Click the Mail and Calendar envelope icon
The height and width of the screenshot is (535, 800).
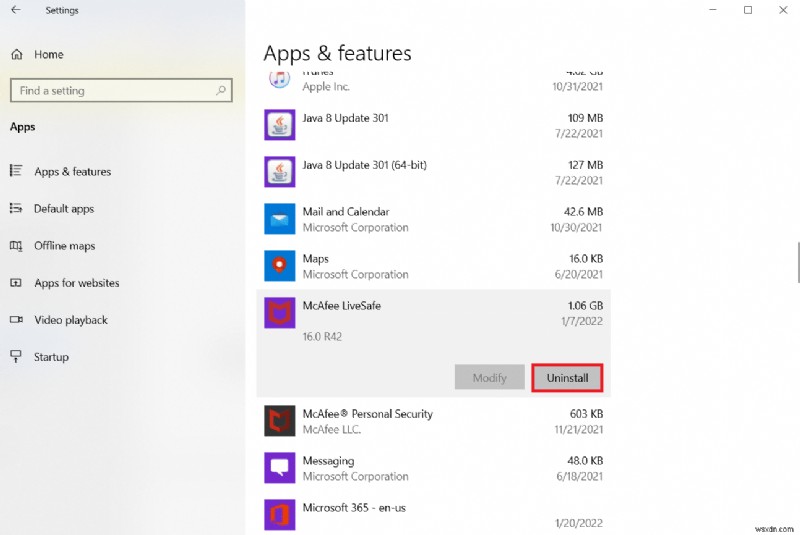(279, 219)
